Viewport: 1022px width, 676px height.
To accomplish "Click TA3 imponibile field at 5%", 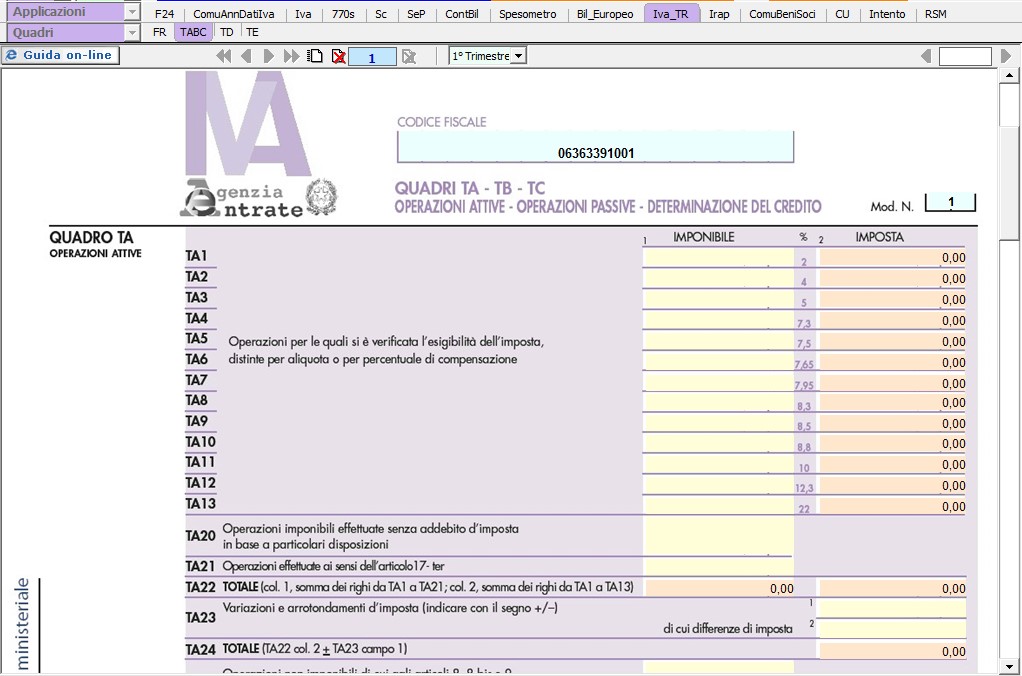I will coord(718,299).
